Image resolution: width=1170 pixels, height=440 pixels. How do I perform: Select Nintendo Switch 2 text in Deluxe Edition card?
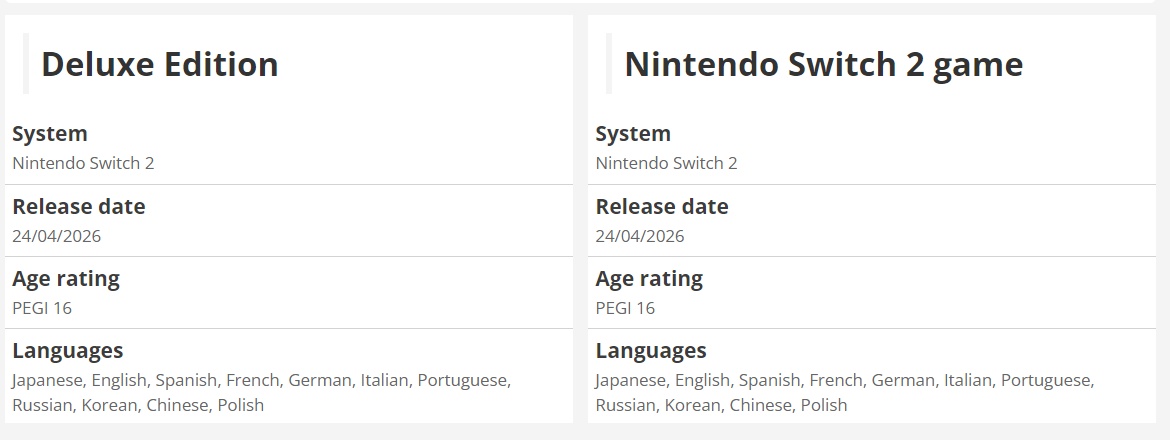coord(83,163)
